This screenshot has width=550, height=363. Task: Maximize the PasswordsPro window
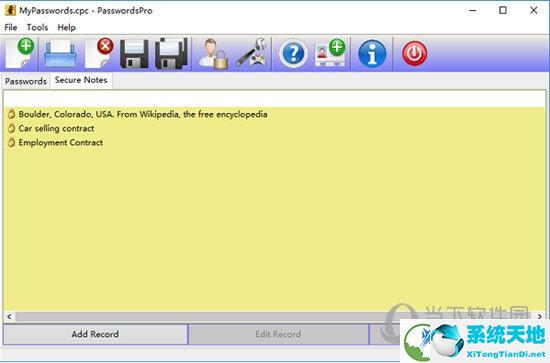coord(503,11)
